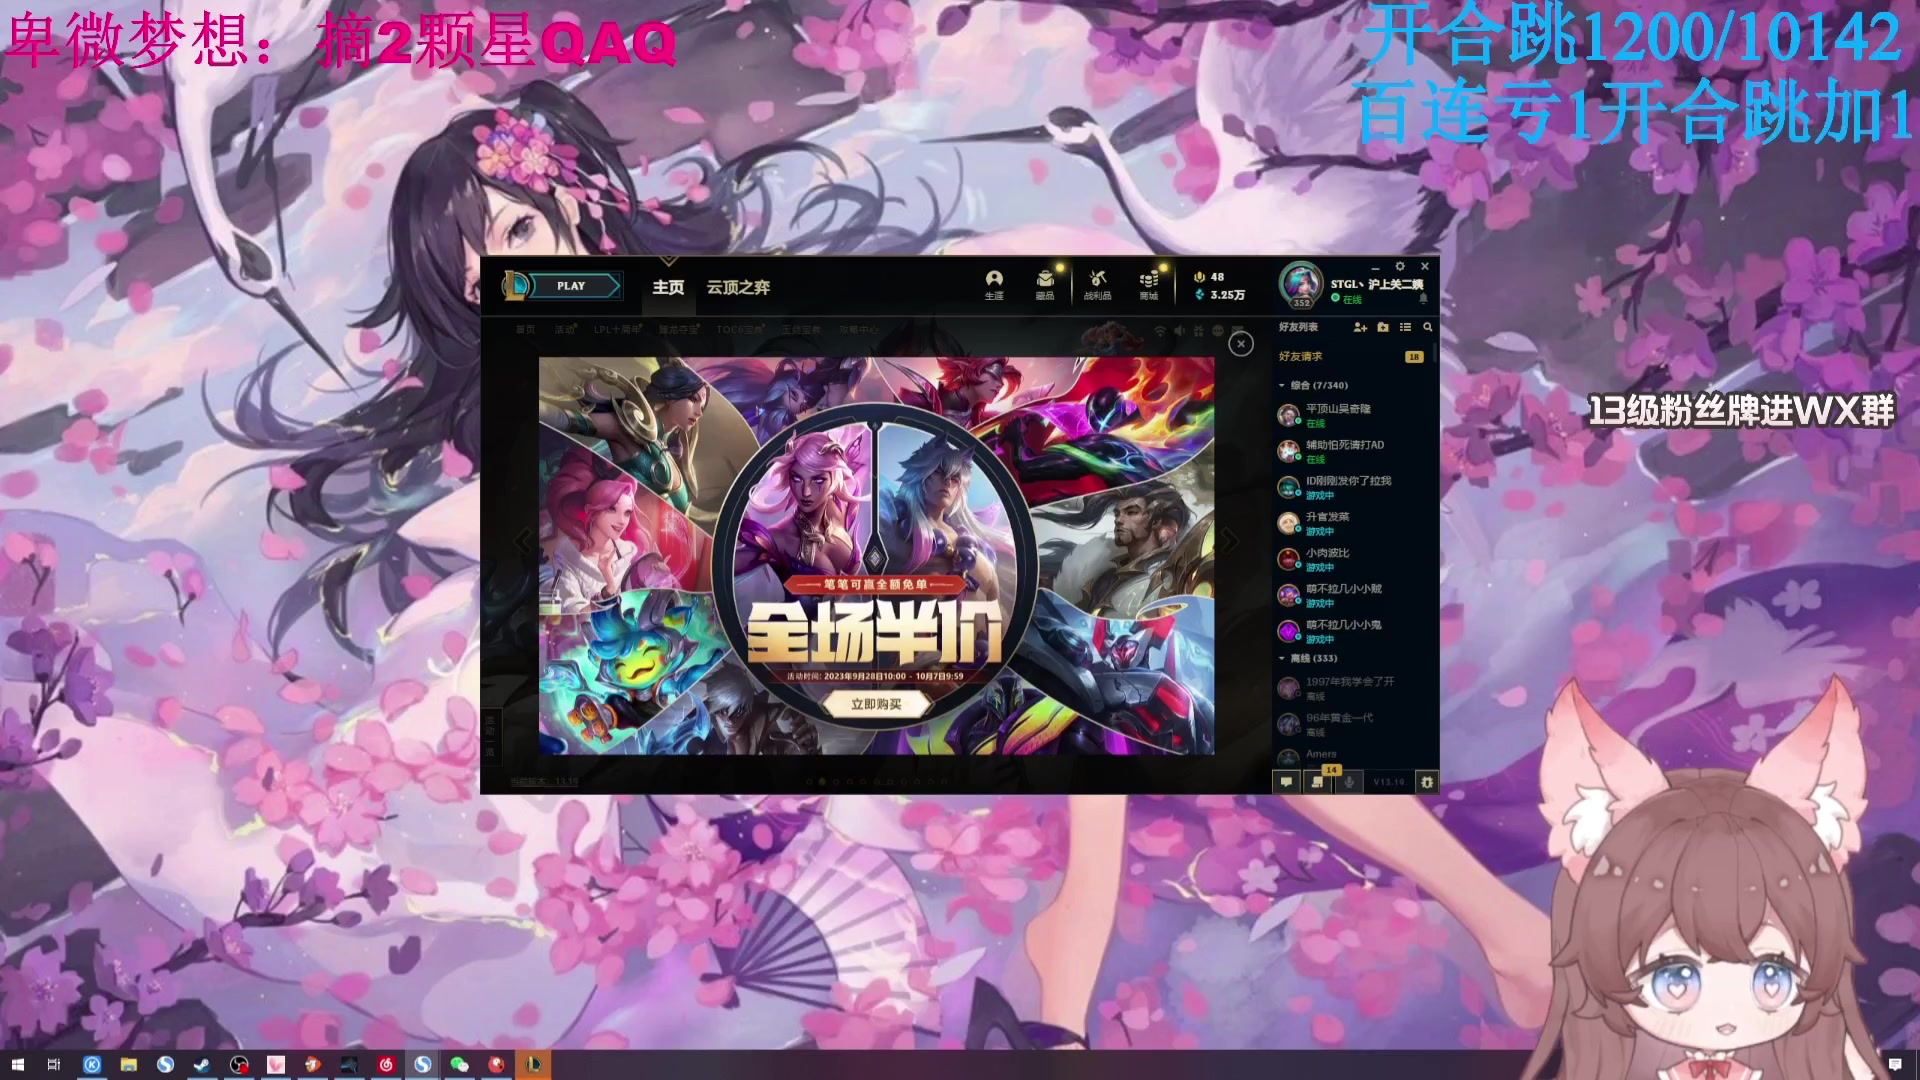Open the Windows Start menu
Image resolution: width=1920 pixels, height=1080 pixels.
(x=17, y=1065)
